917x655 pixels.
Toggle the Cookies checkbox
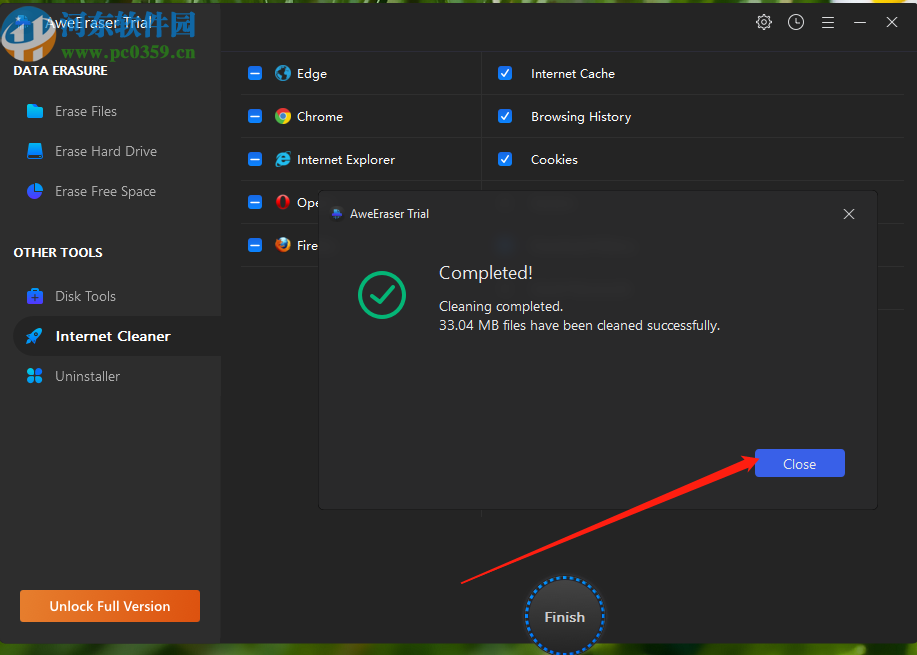(x=505, y=160)
